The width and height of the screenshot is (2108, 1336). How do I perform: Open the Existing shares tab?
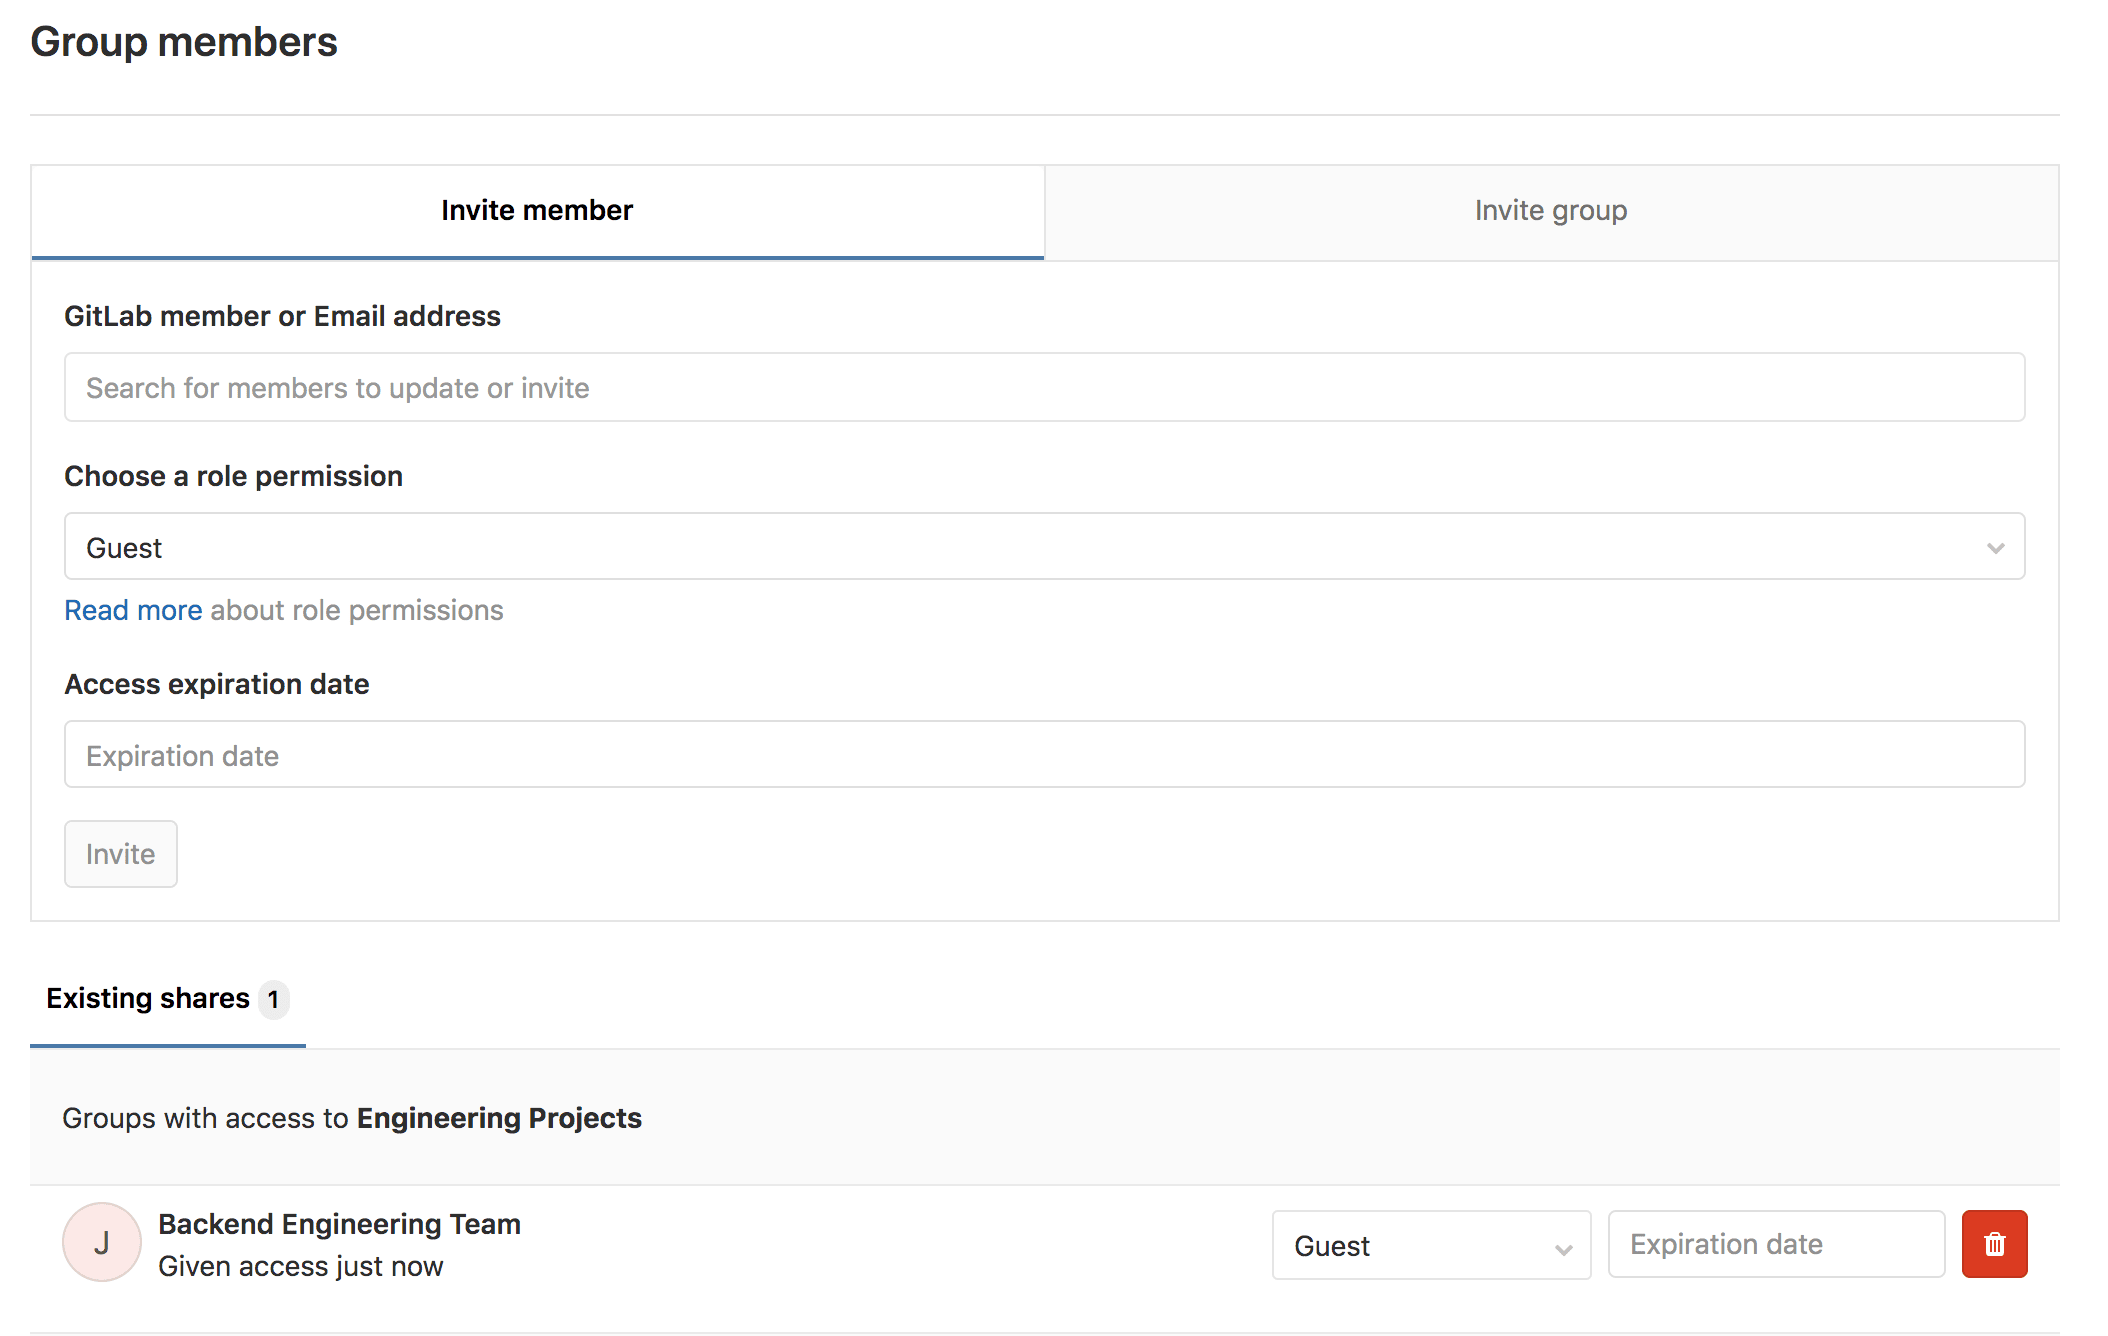click(x=148, y=999)
